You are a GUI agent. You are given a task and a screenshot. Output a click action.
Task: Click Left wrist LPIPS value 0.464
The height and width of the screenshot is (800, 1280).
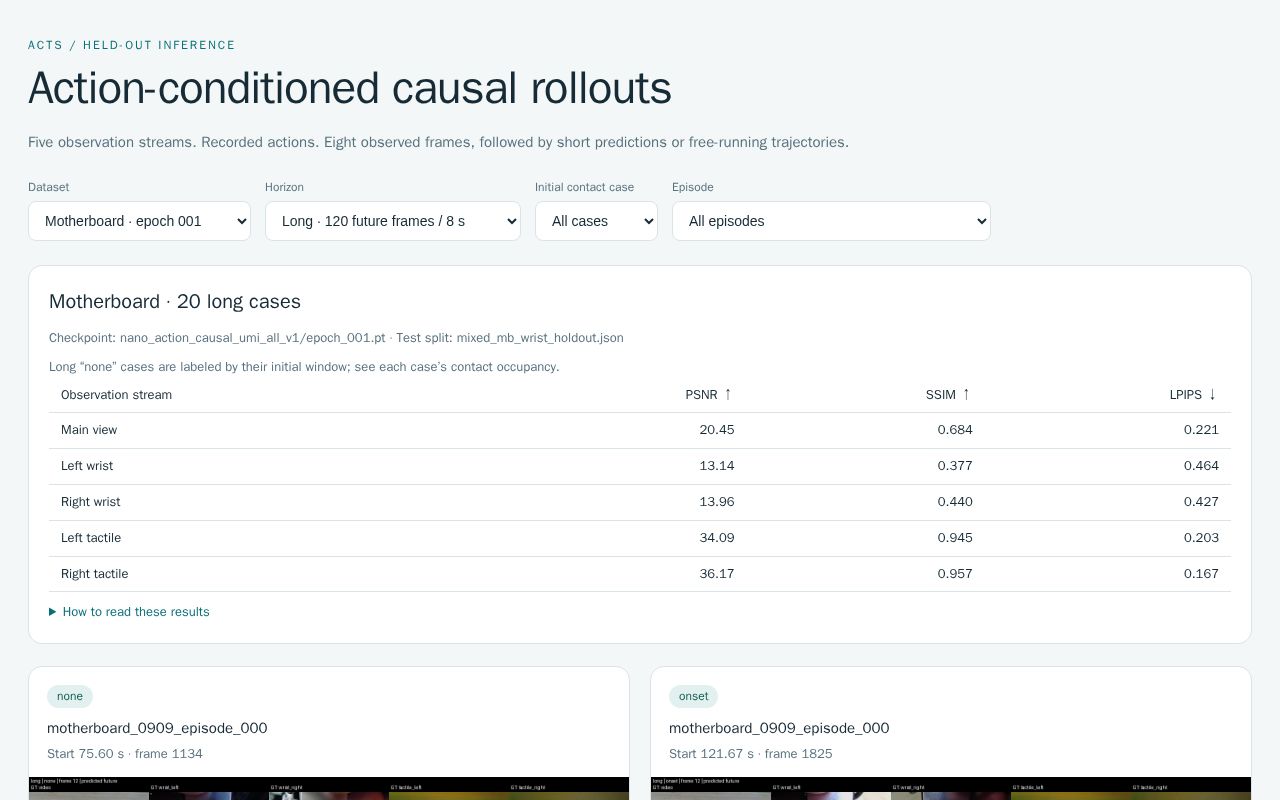[1201, 466]
